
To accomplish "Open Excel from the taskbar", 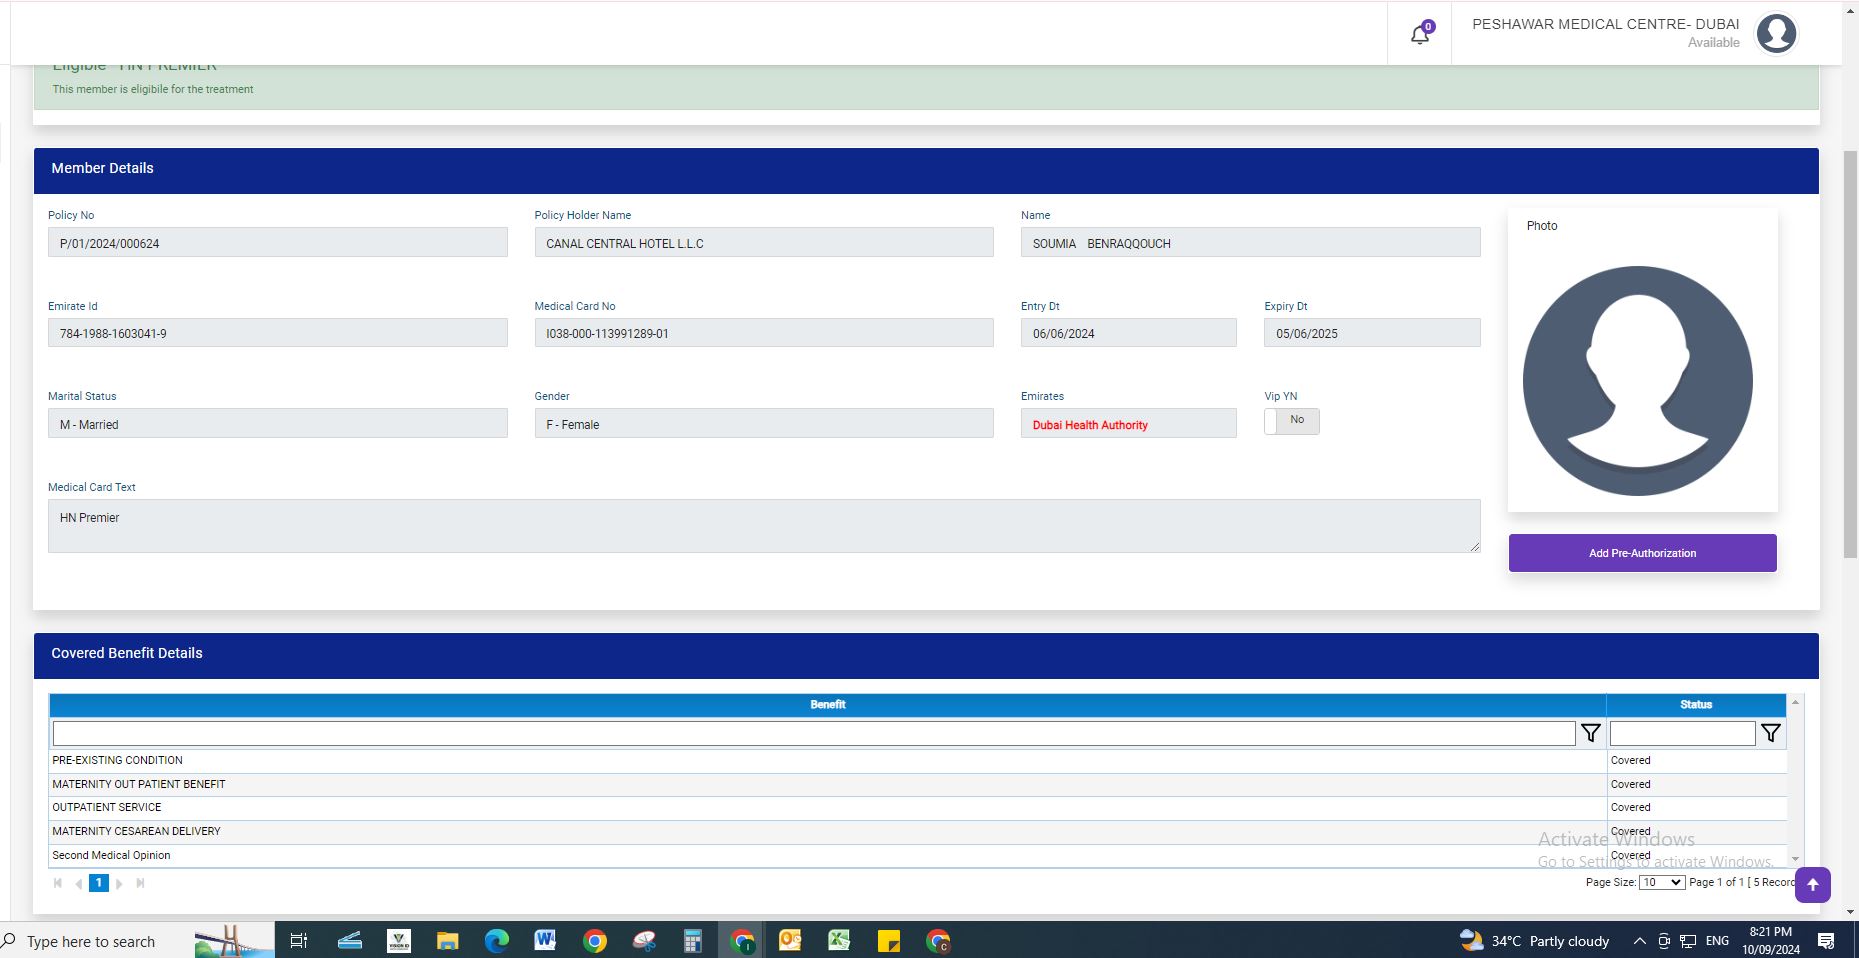I will click(839, 941).
